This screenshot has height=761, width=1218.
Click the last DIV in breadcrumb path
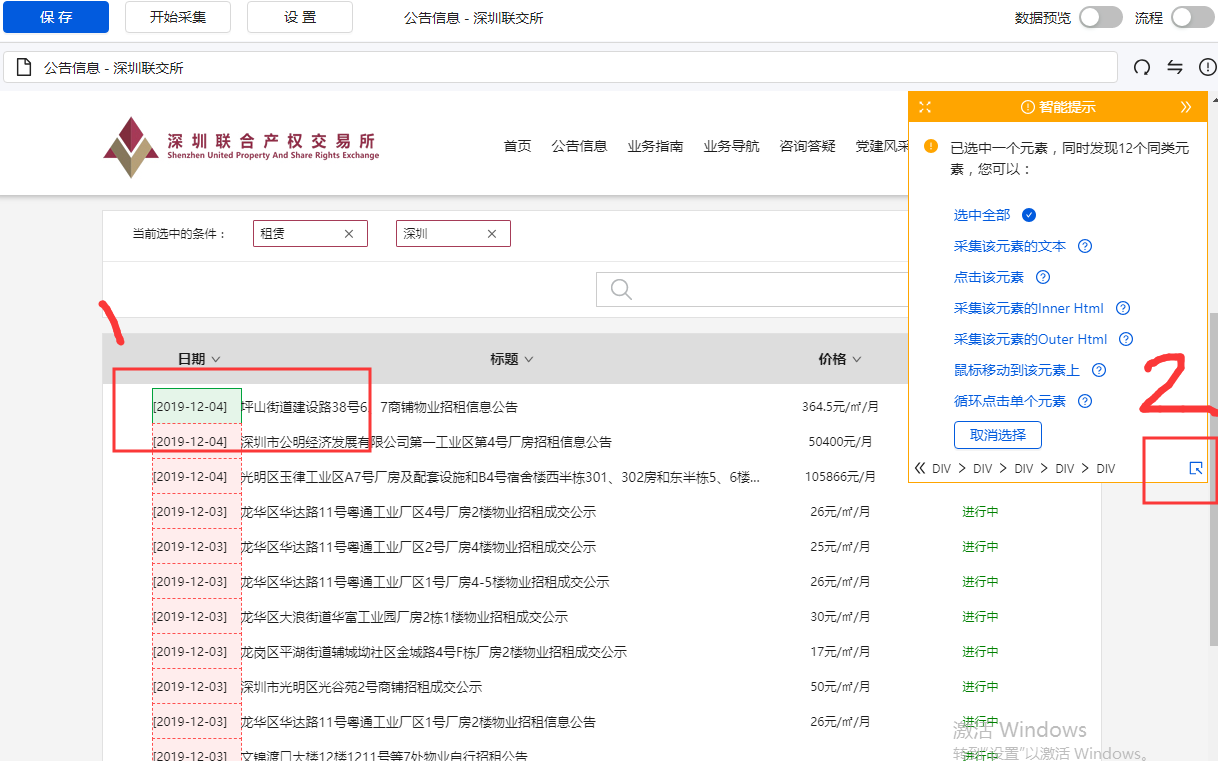tap(1105, 468)
